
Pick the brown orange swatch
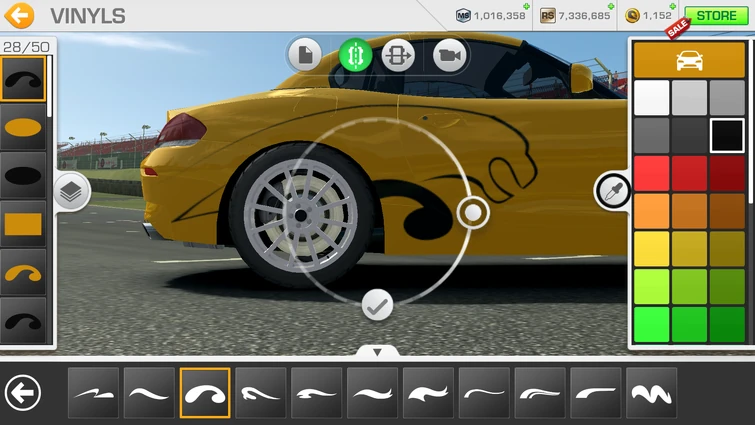[x=727, y=211]
